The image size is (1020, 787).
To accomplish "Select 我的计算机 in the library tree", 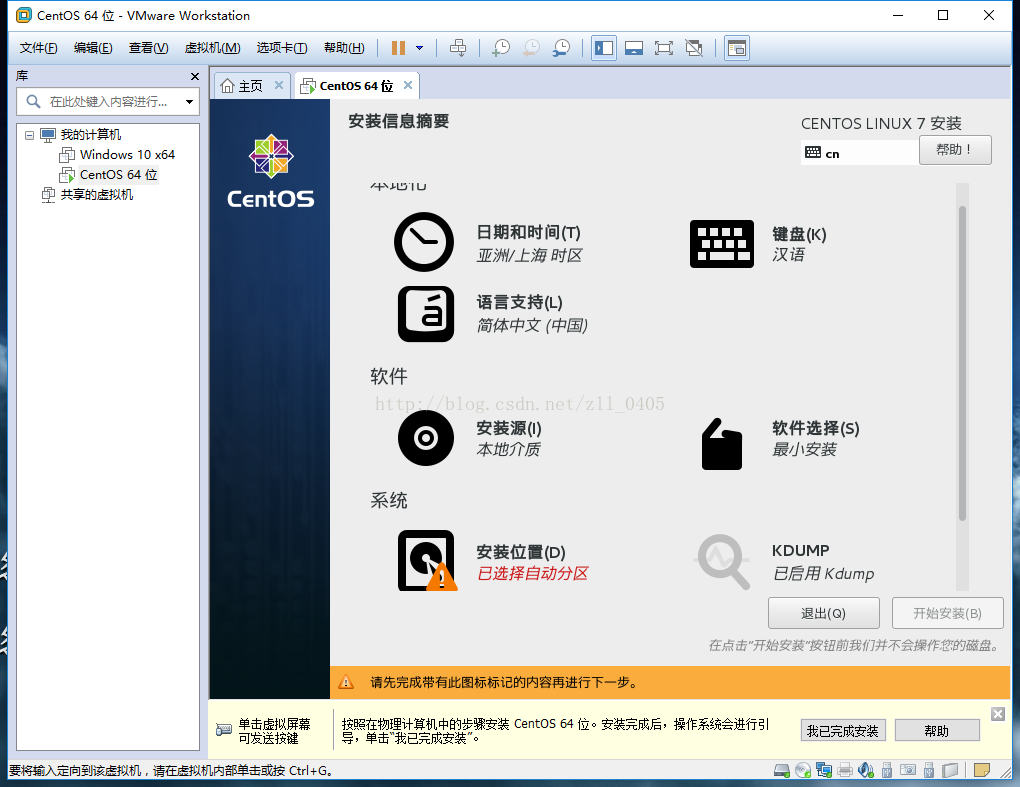I will click(90, 135).
